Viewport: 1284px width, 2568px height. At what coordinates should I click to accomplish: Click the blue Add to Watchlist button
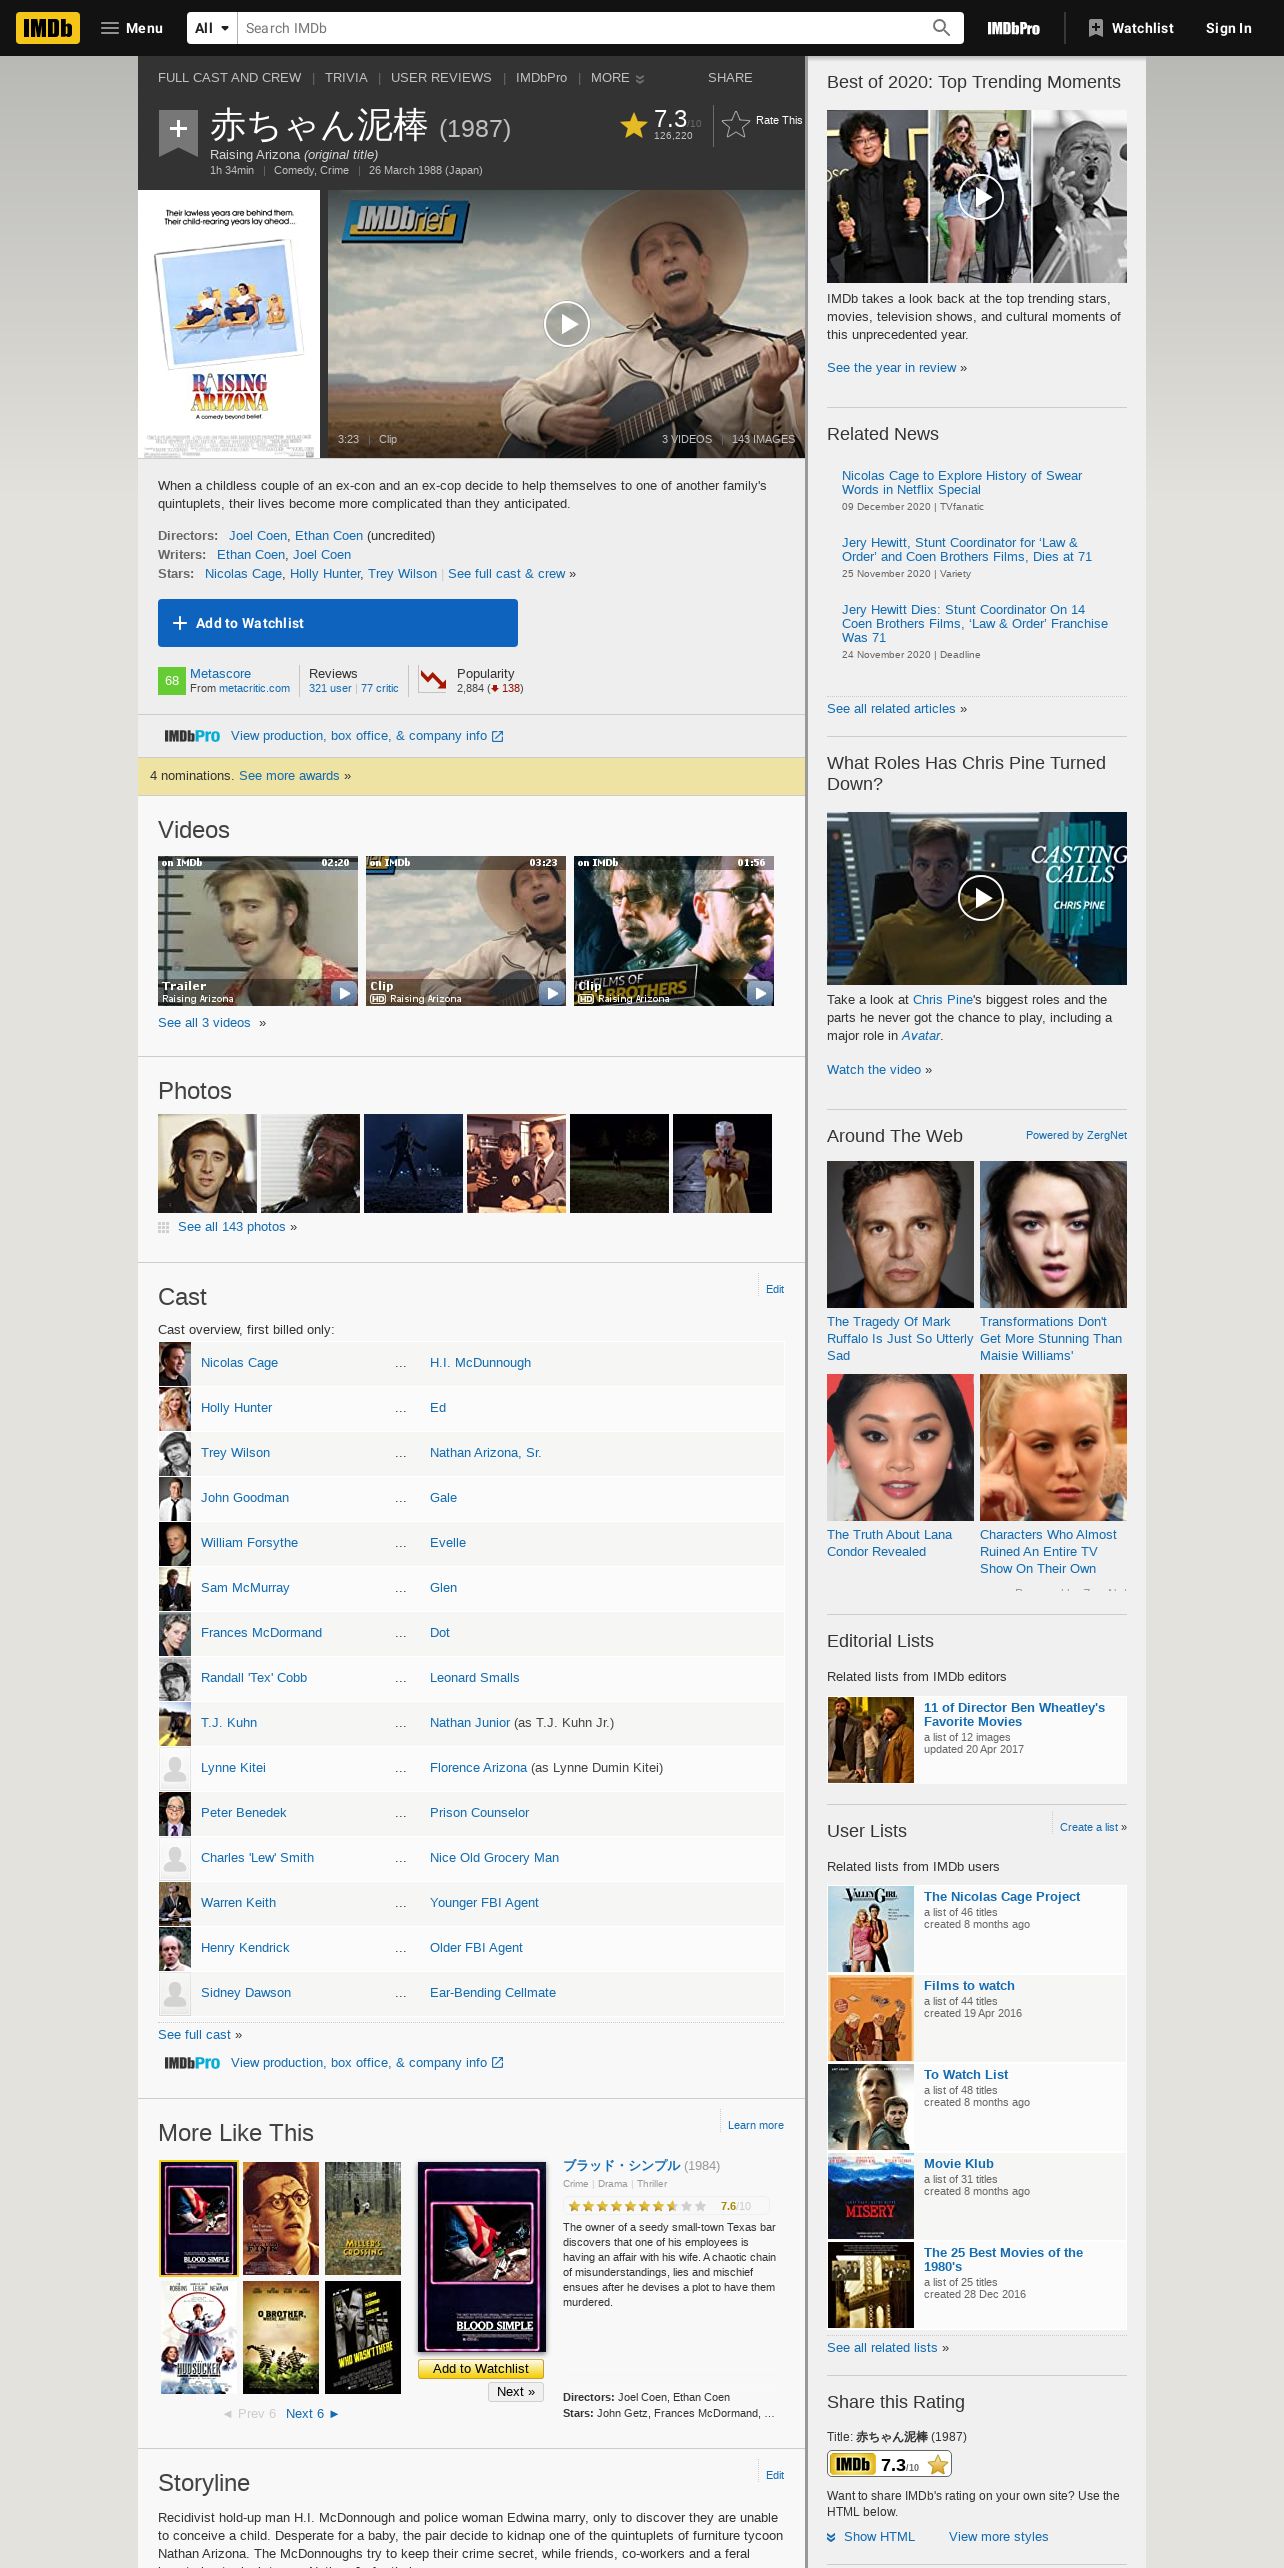(x=338, y=623)
